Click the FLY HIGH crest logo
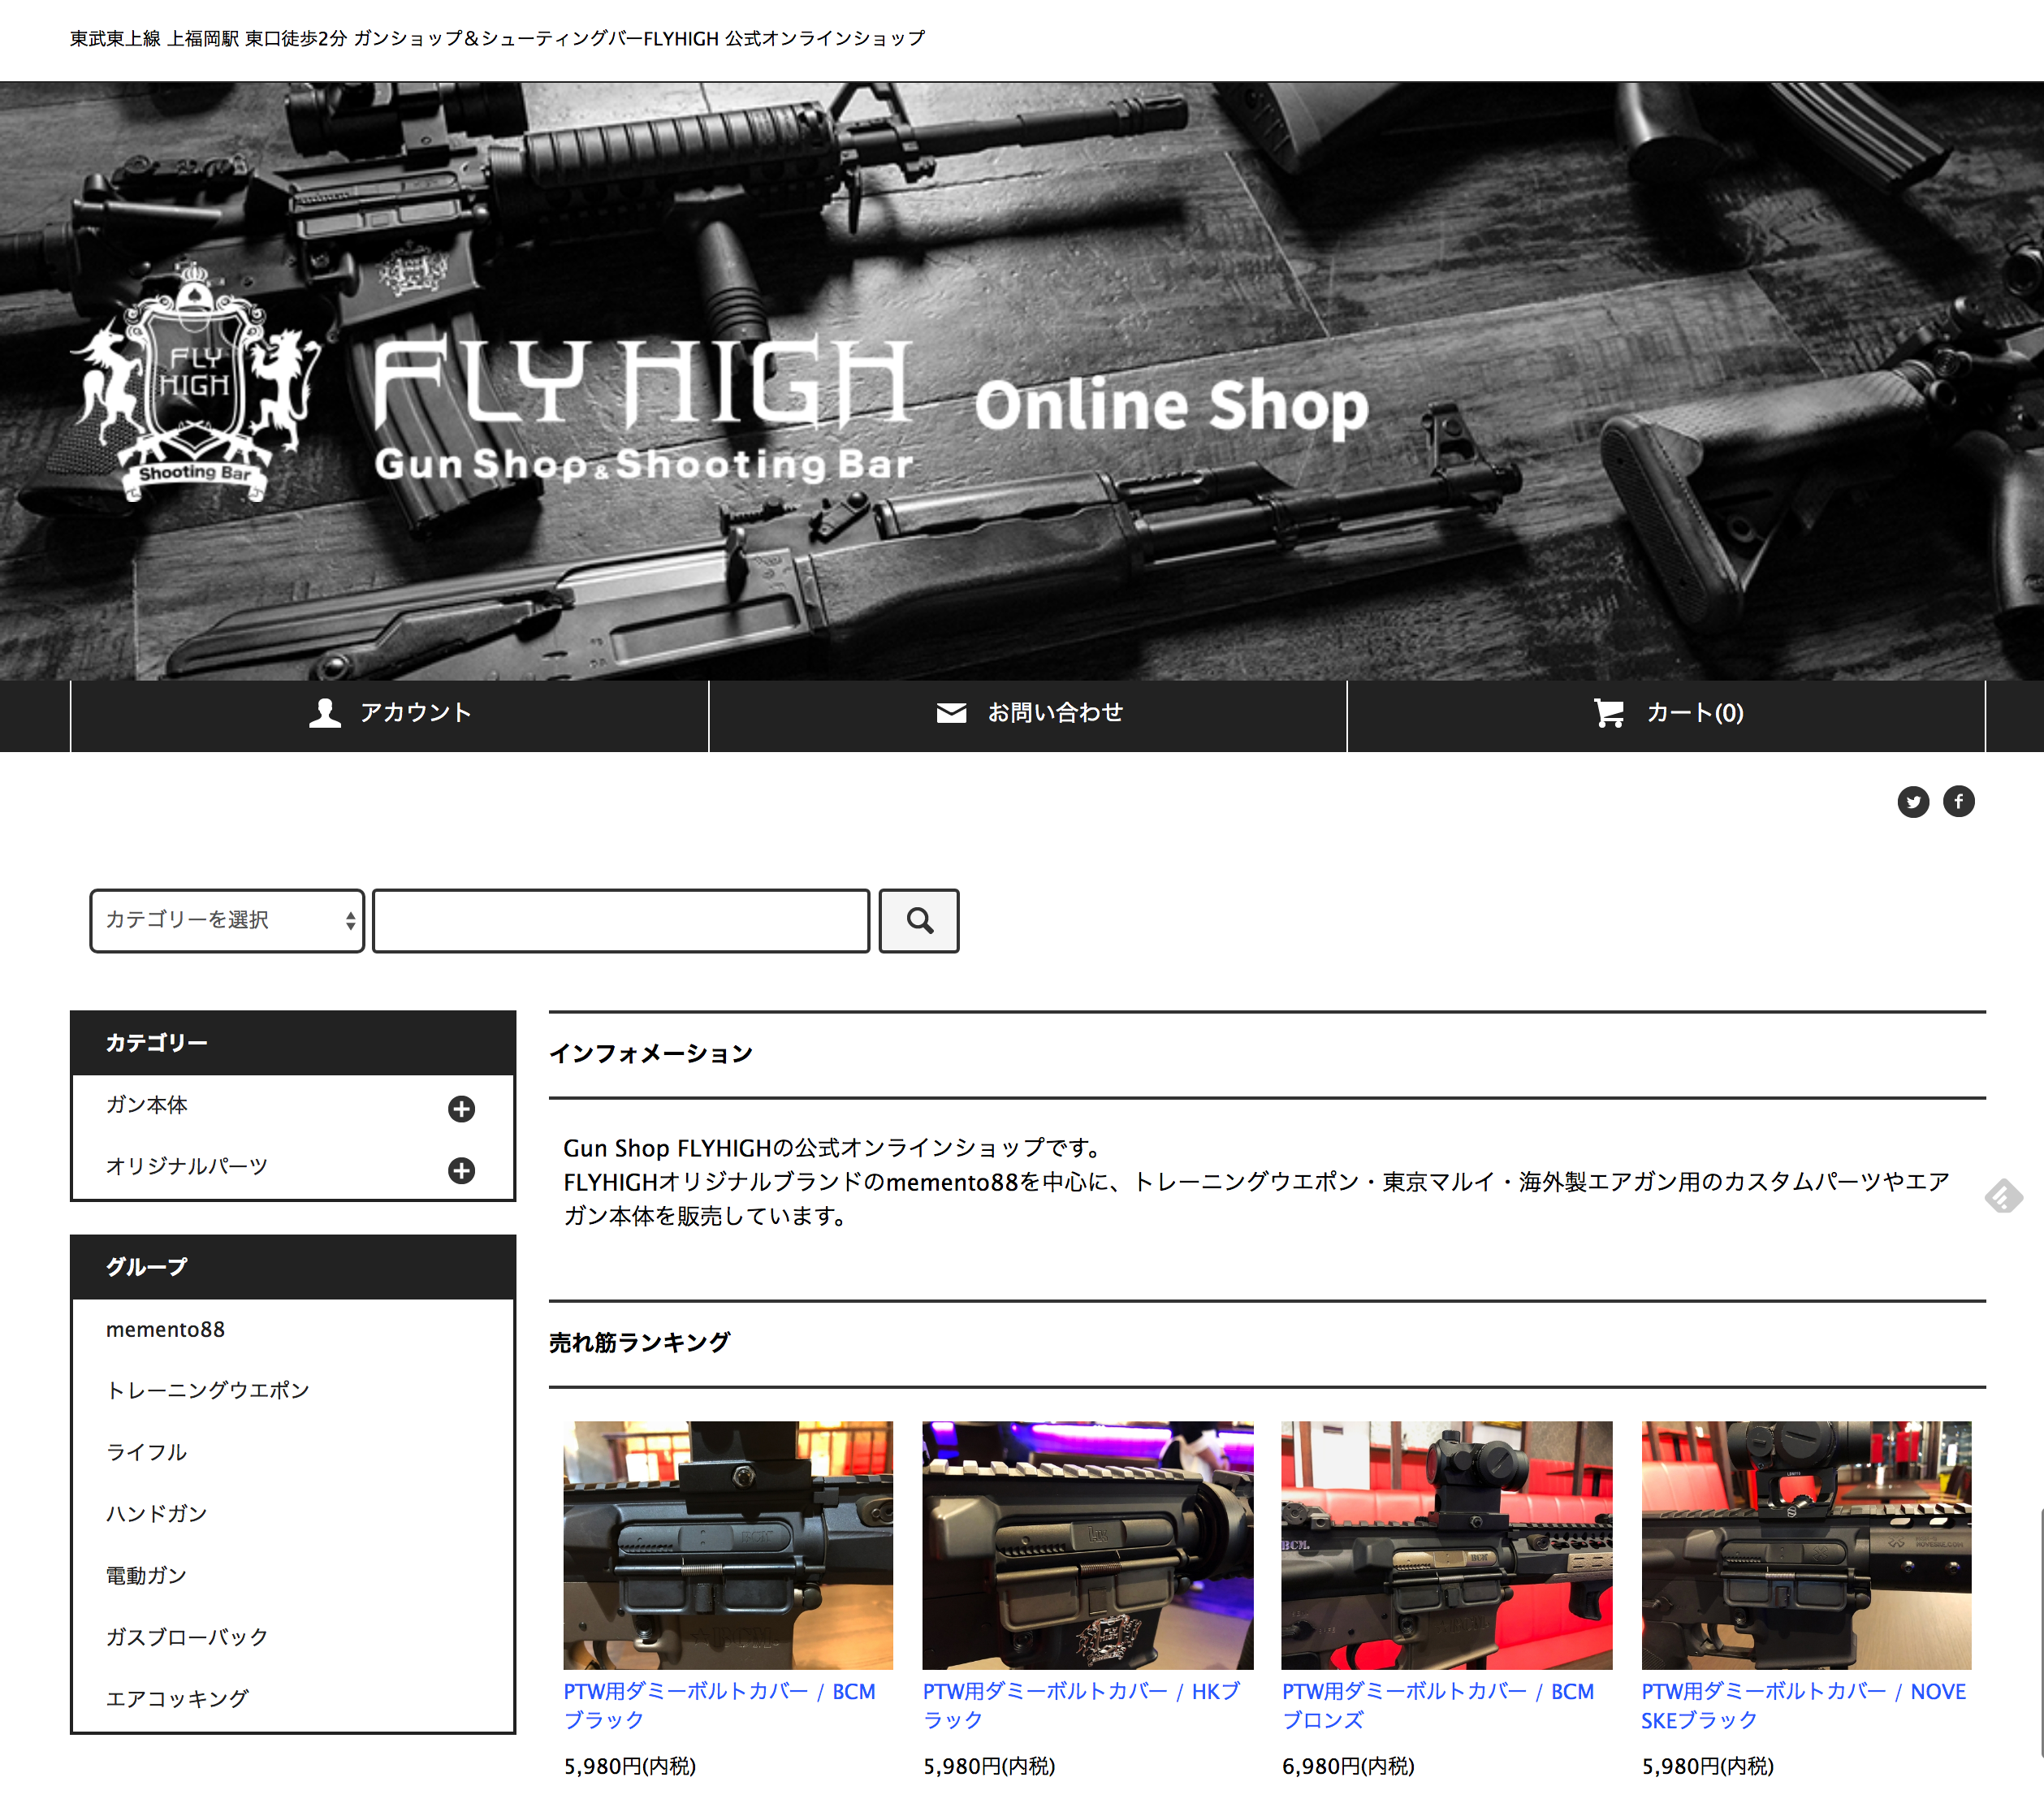 coord(195,382)
